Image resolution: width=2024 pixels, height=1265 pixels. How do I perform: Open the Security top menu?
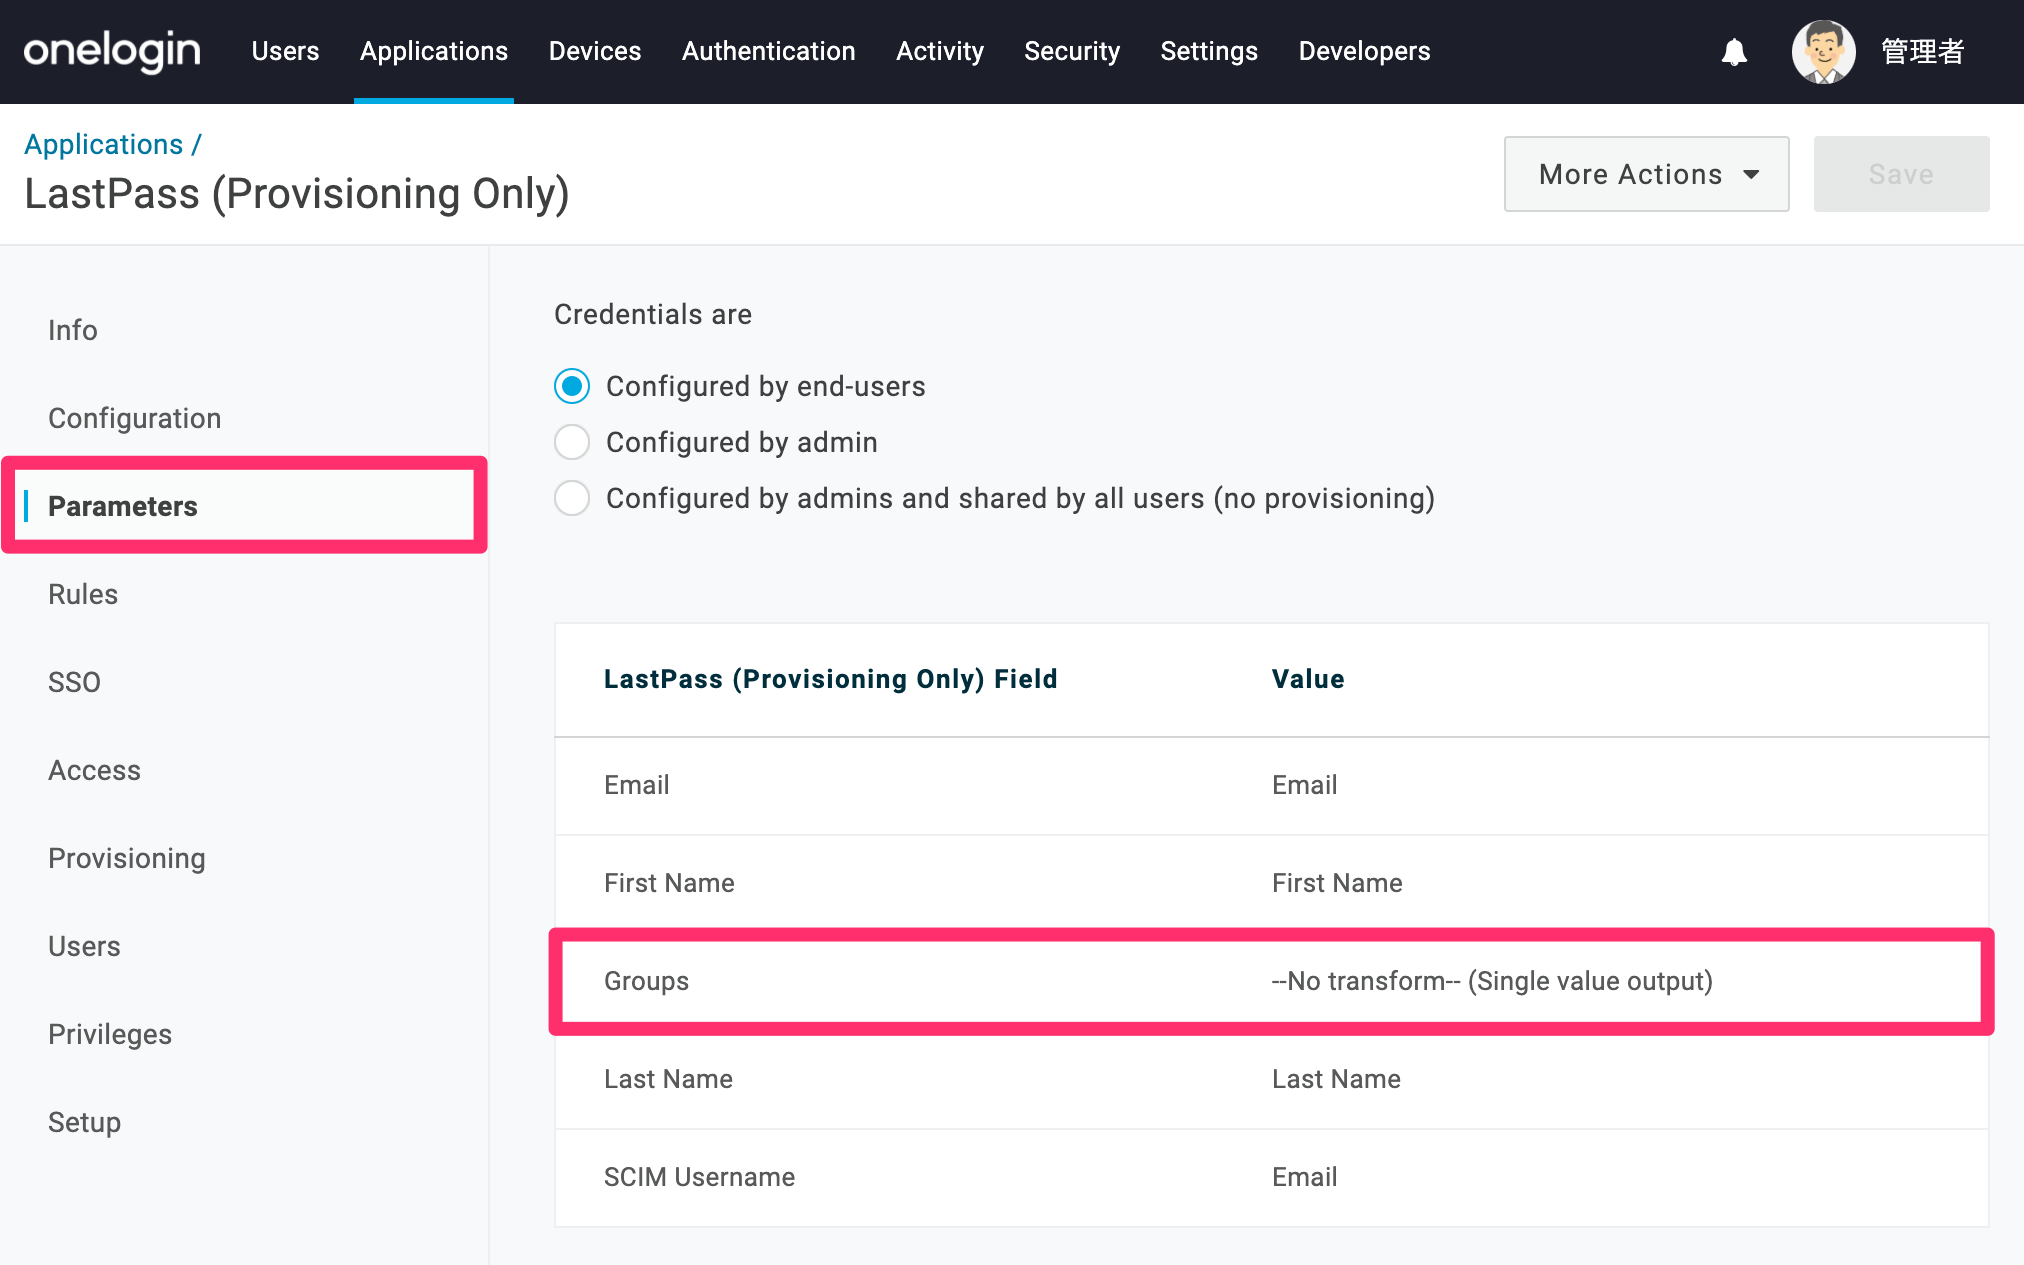[1072, 51]
